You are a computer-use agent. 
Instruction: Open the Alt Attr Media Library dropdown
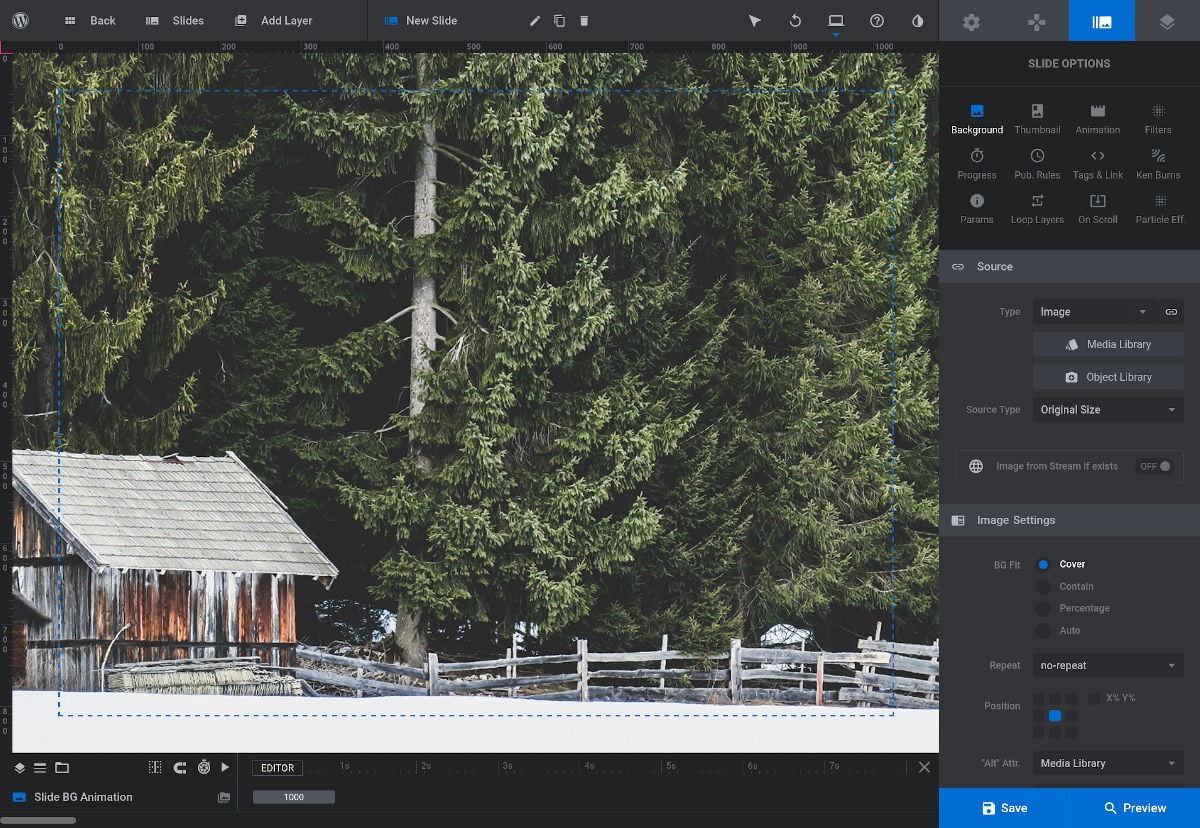tap(1108, 763)
